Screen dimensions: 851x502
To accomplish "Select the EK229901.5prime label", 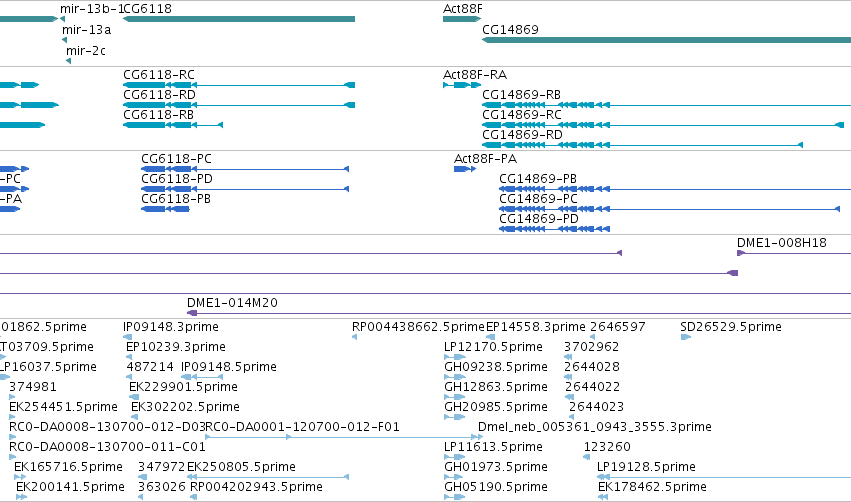I will 183,387.
